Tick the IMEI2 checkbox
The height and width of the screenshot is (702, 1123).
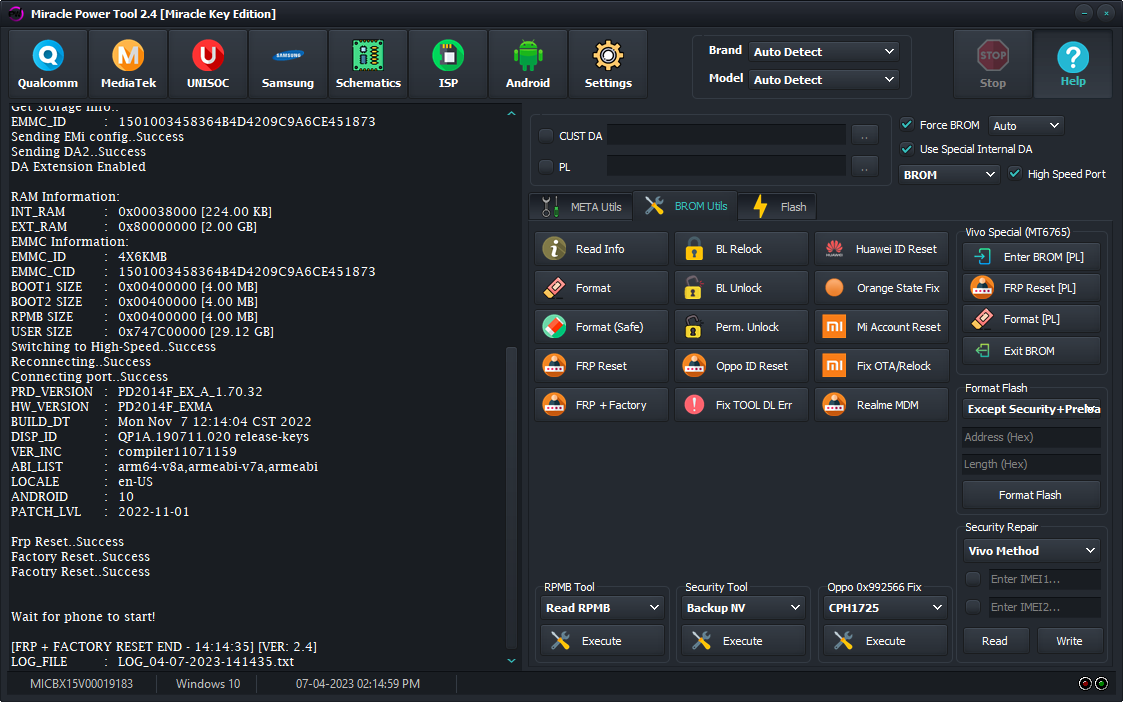coord(973,607)
